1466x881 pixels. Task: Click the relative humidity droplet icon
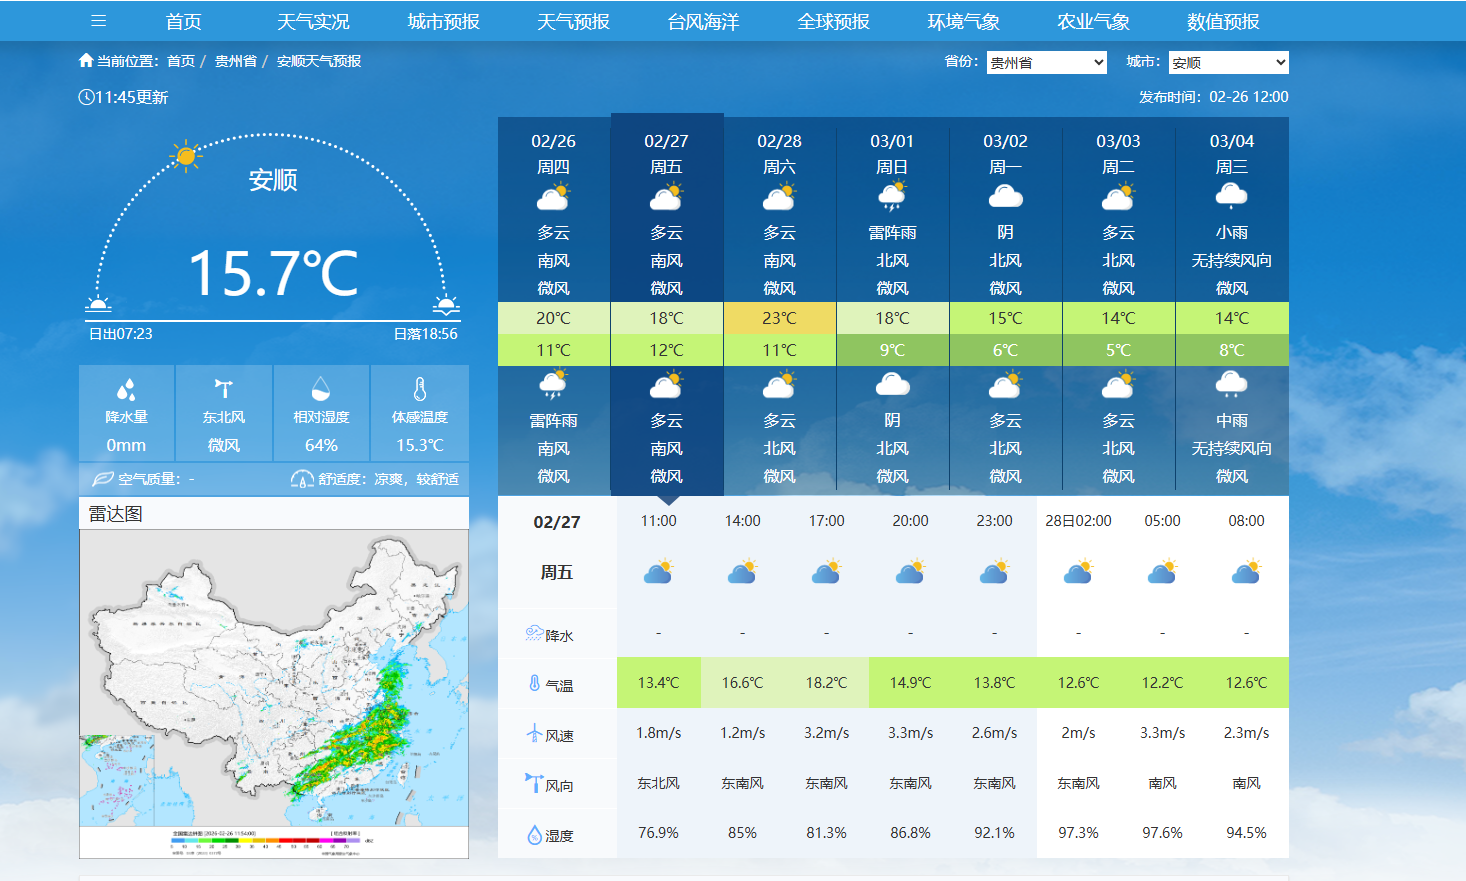tap(321, 389)
